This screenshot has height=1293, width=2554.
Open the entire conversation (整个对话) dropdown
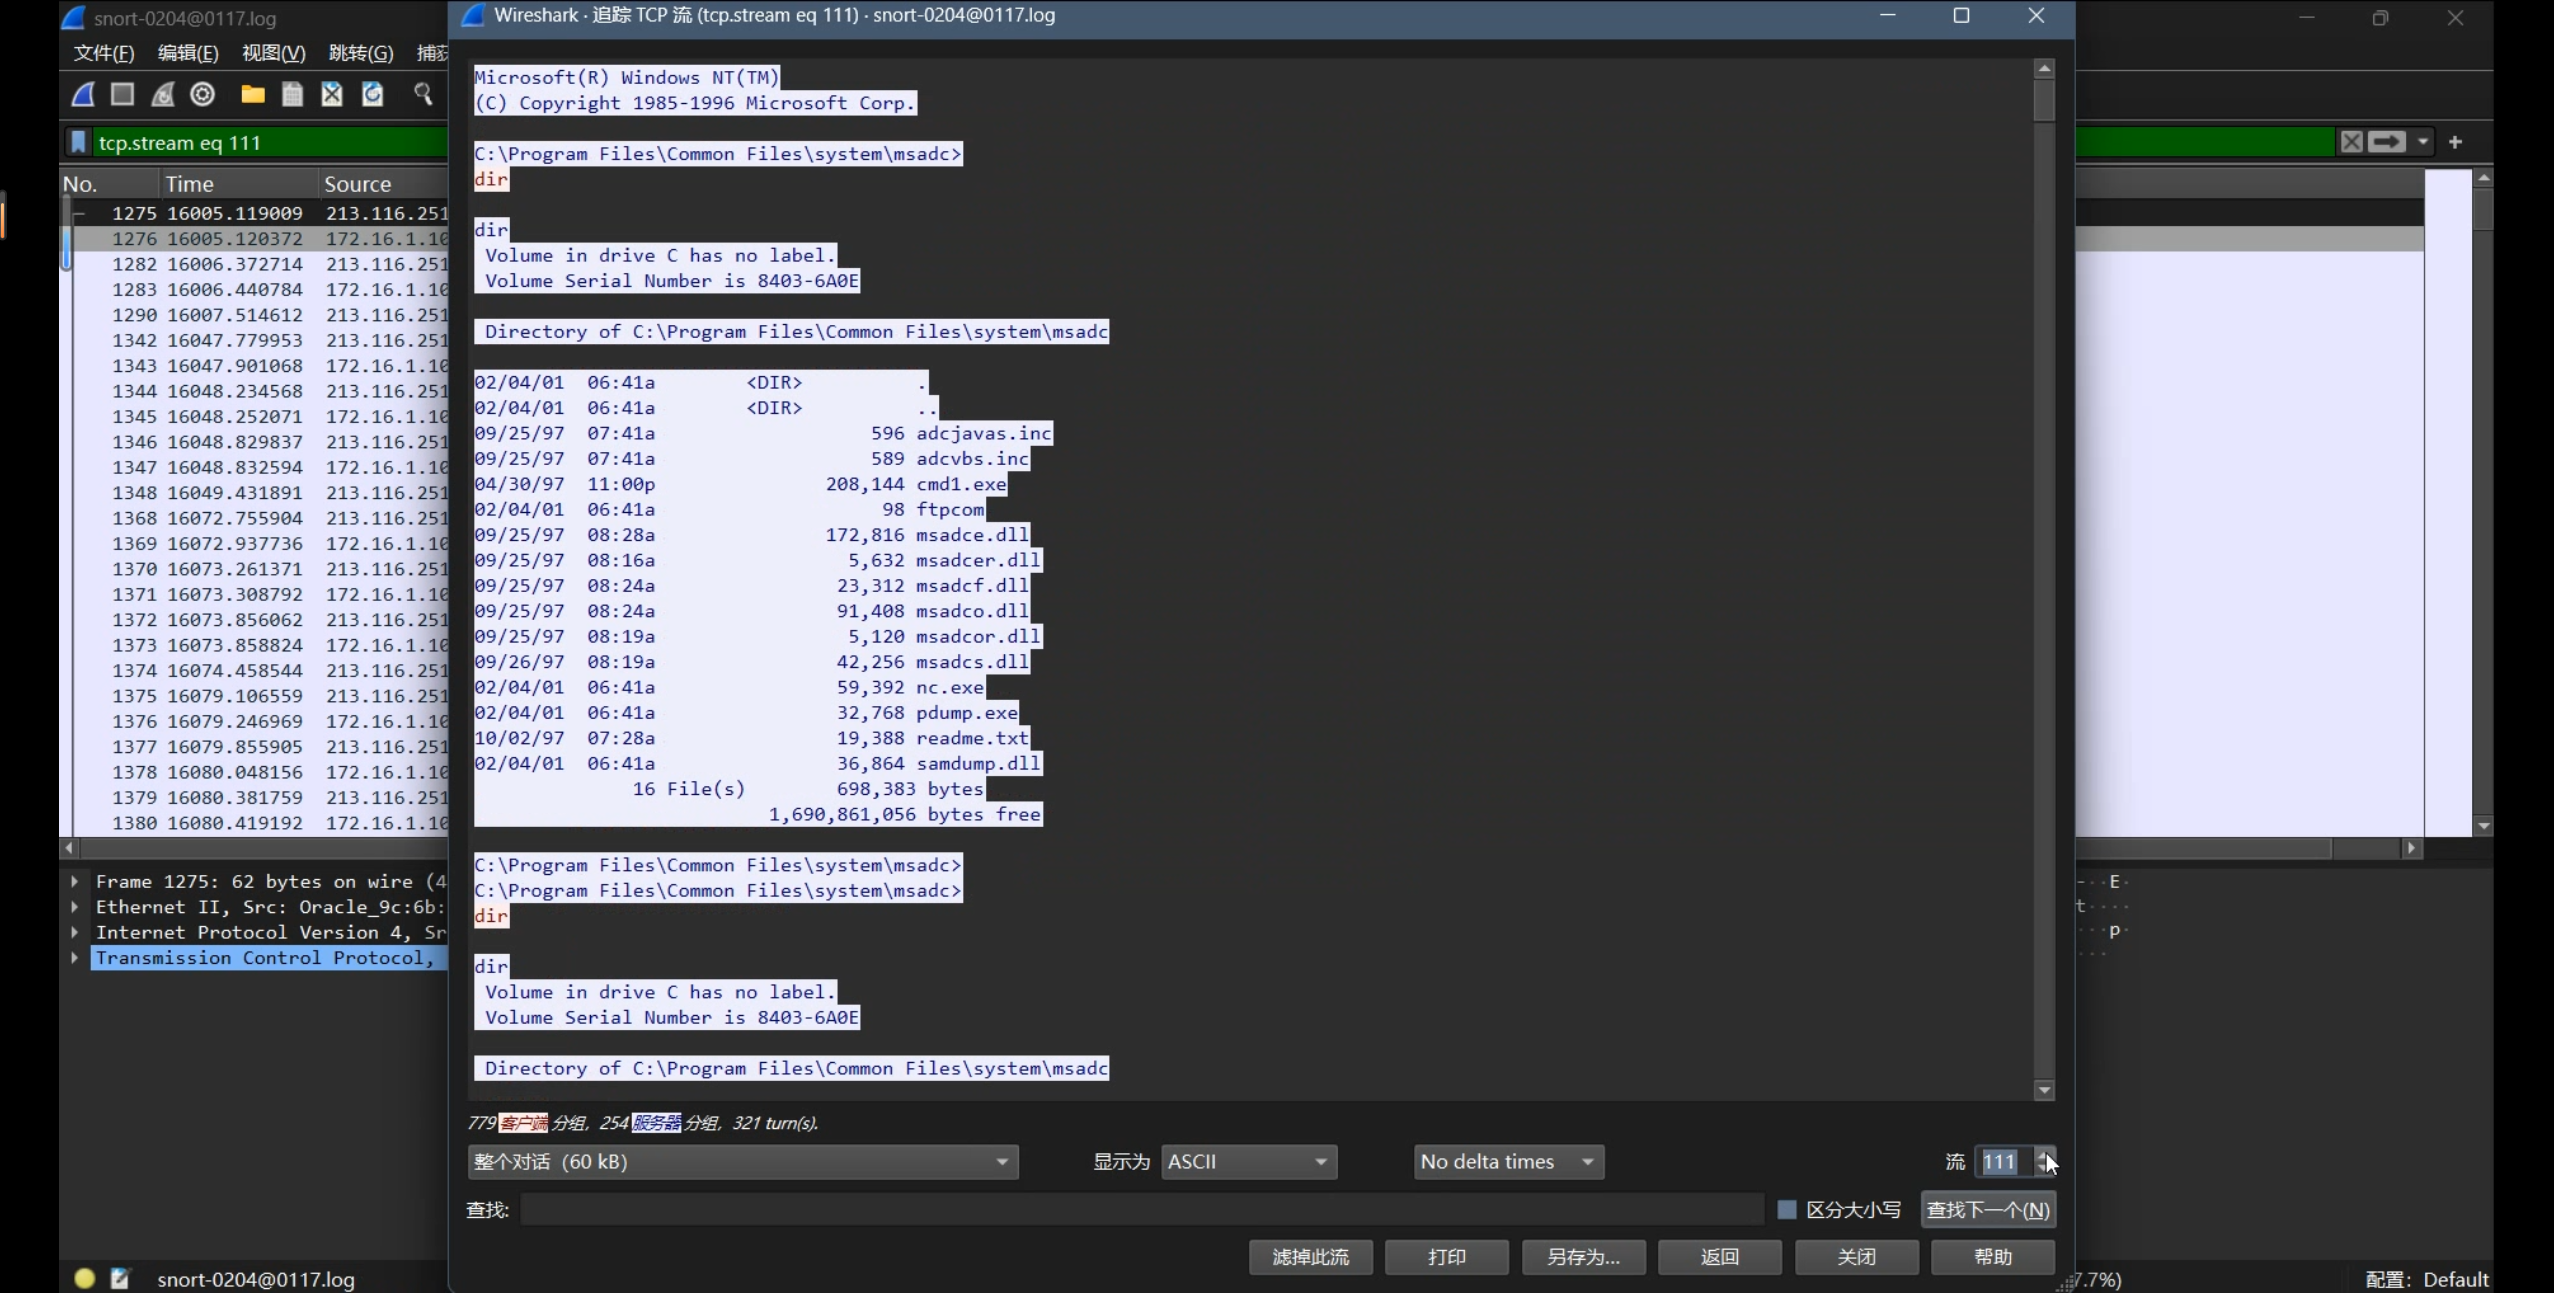(742, 1162)
